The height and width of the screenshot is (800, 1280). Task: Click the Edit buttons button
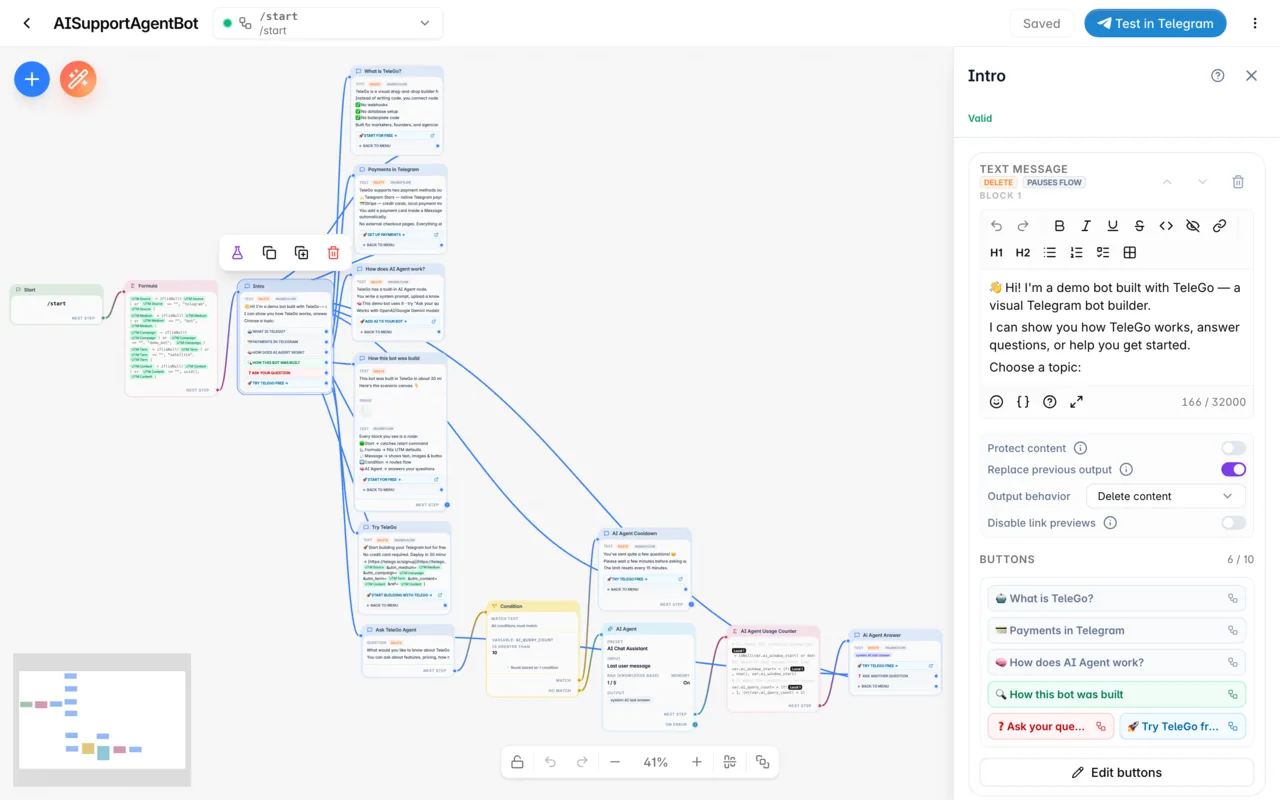click(x=1116, y=772)
